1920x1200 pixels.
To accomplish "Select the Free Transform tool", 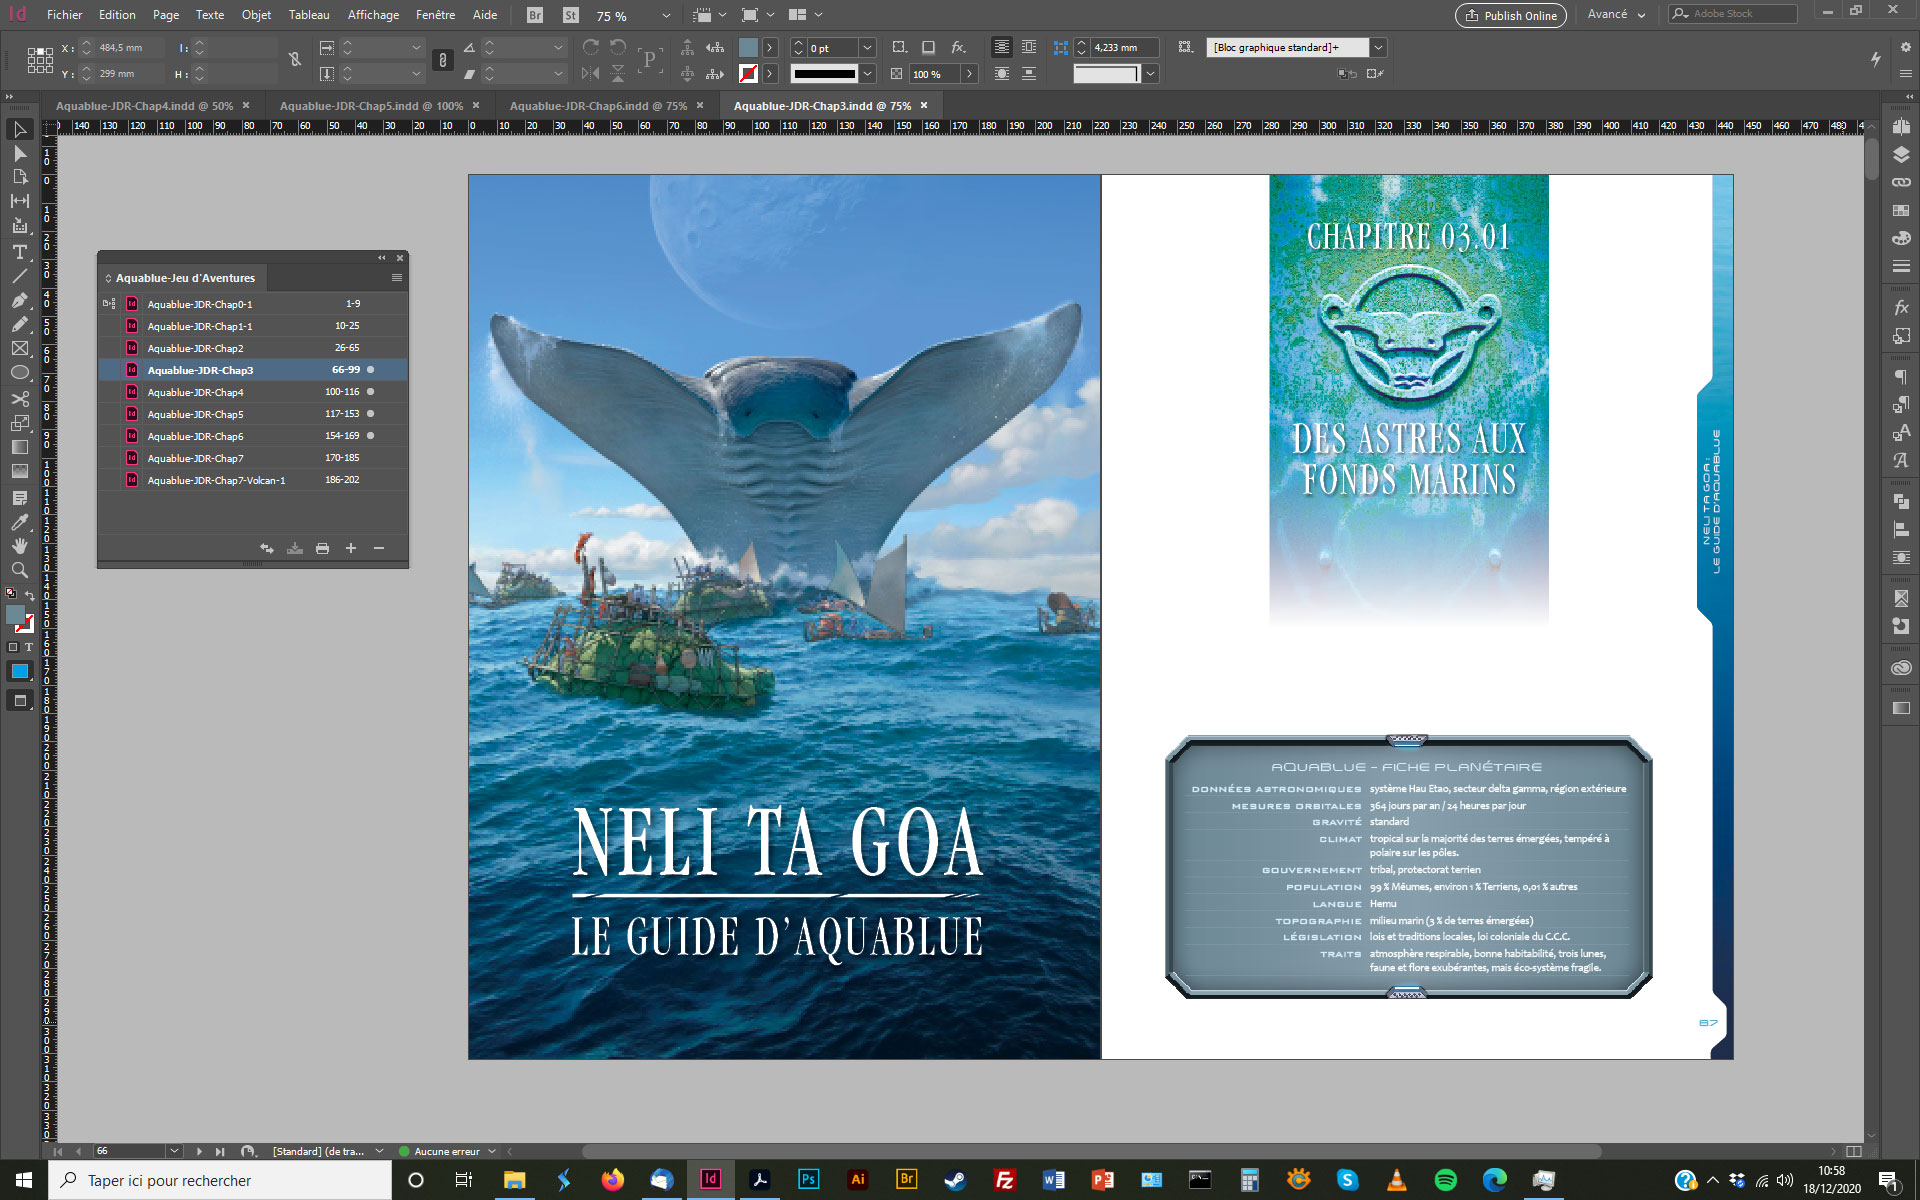I will 19,422.
